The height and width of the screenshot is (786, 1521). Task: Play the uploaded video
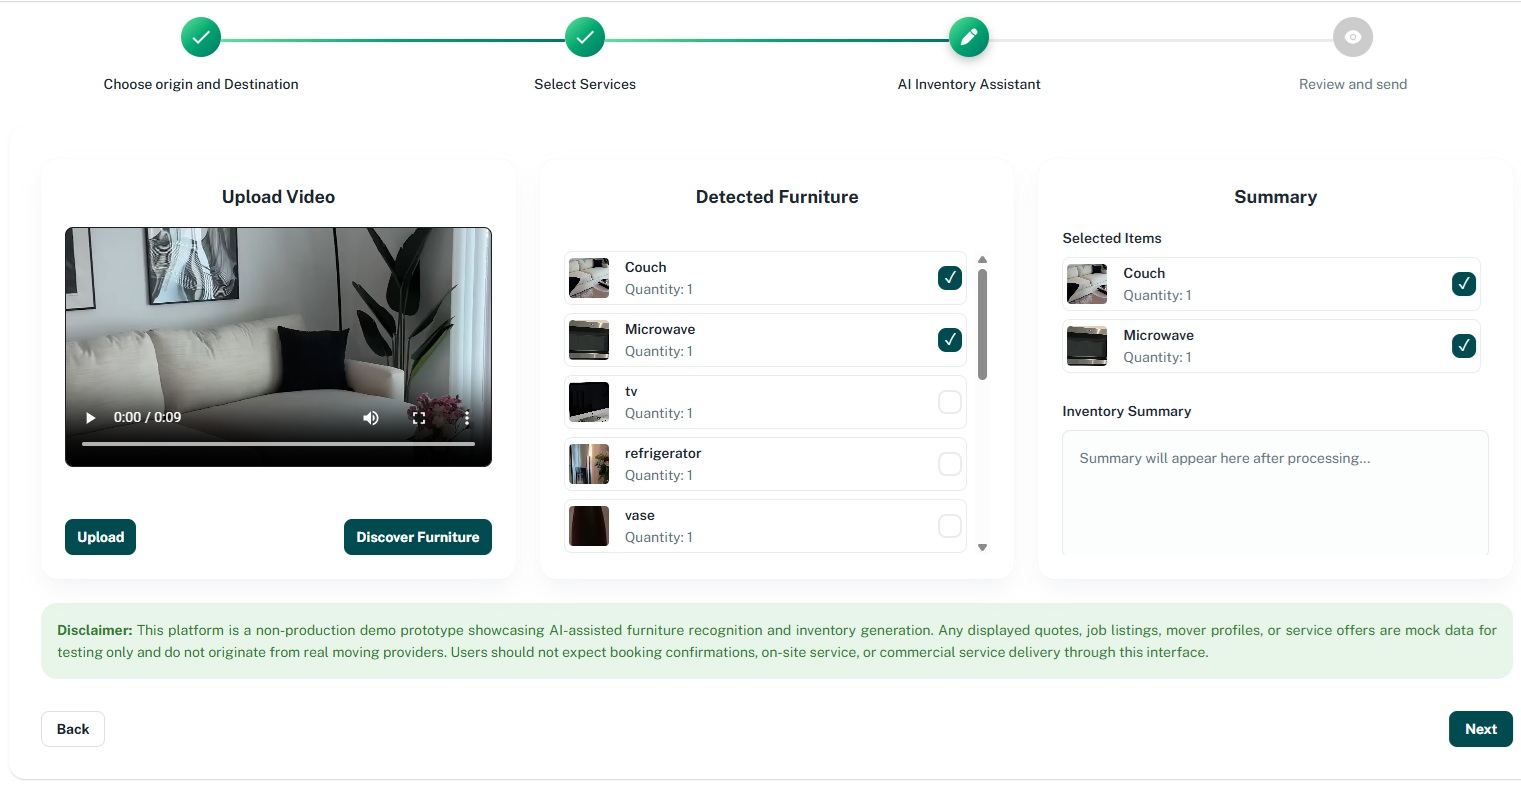pos(91,418)
